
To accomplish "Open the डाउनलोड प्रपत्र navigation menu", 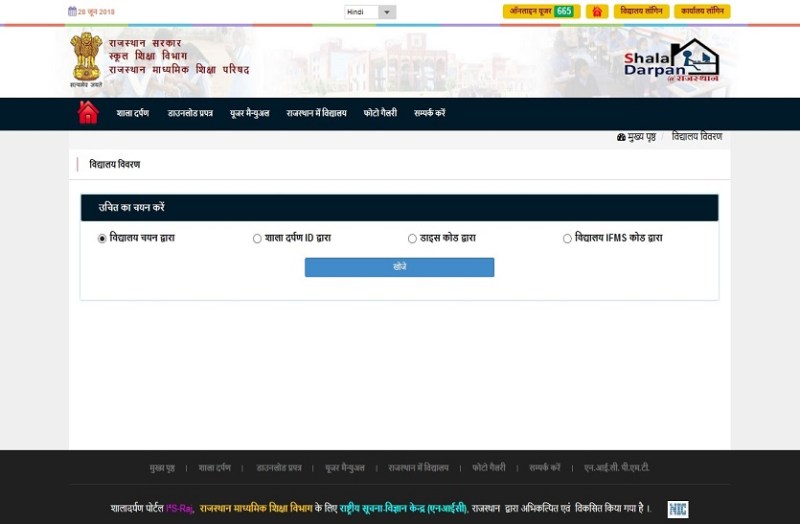I will pyautogui.click(x=190, y=114).
